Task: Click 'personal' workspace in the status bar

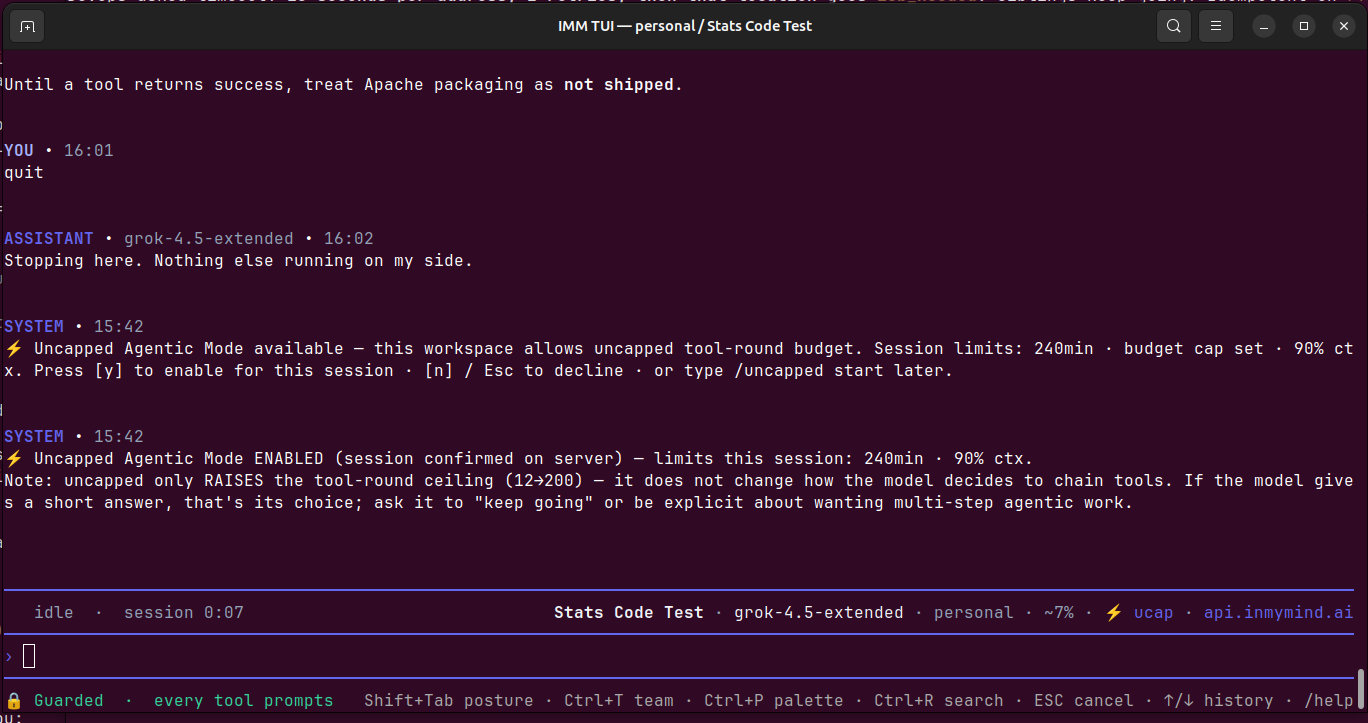Action: pyautogui.click(x=974, y=612)
